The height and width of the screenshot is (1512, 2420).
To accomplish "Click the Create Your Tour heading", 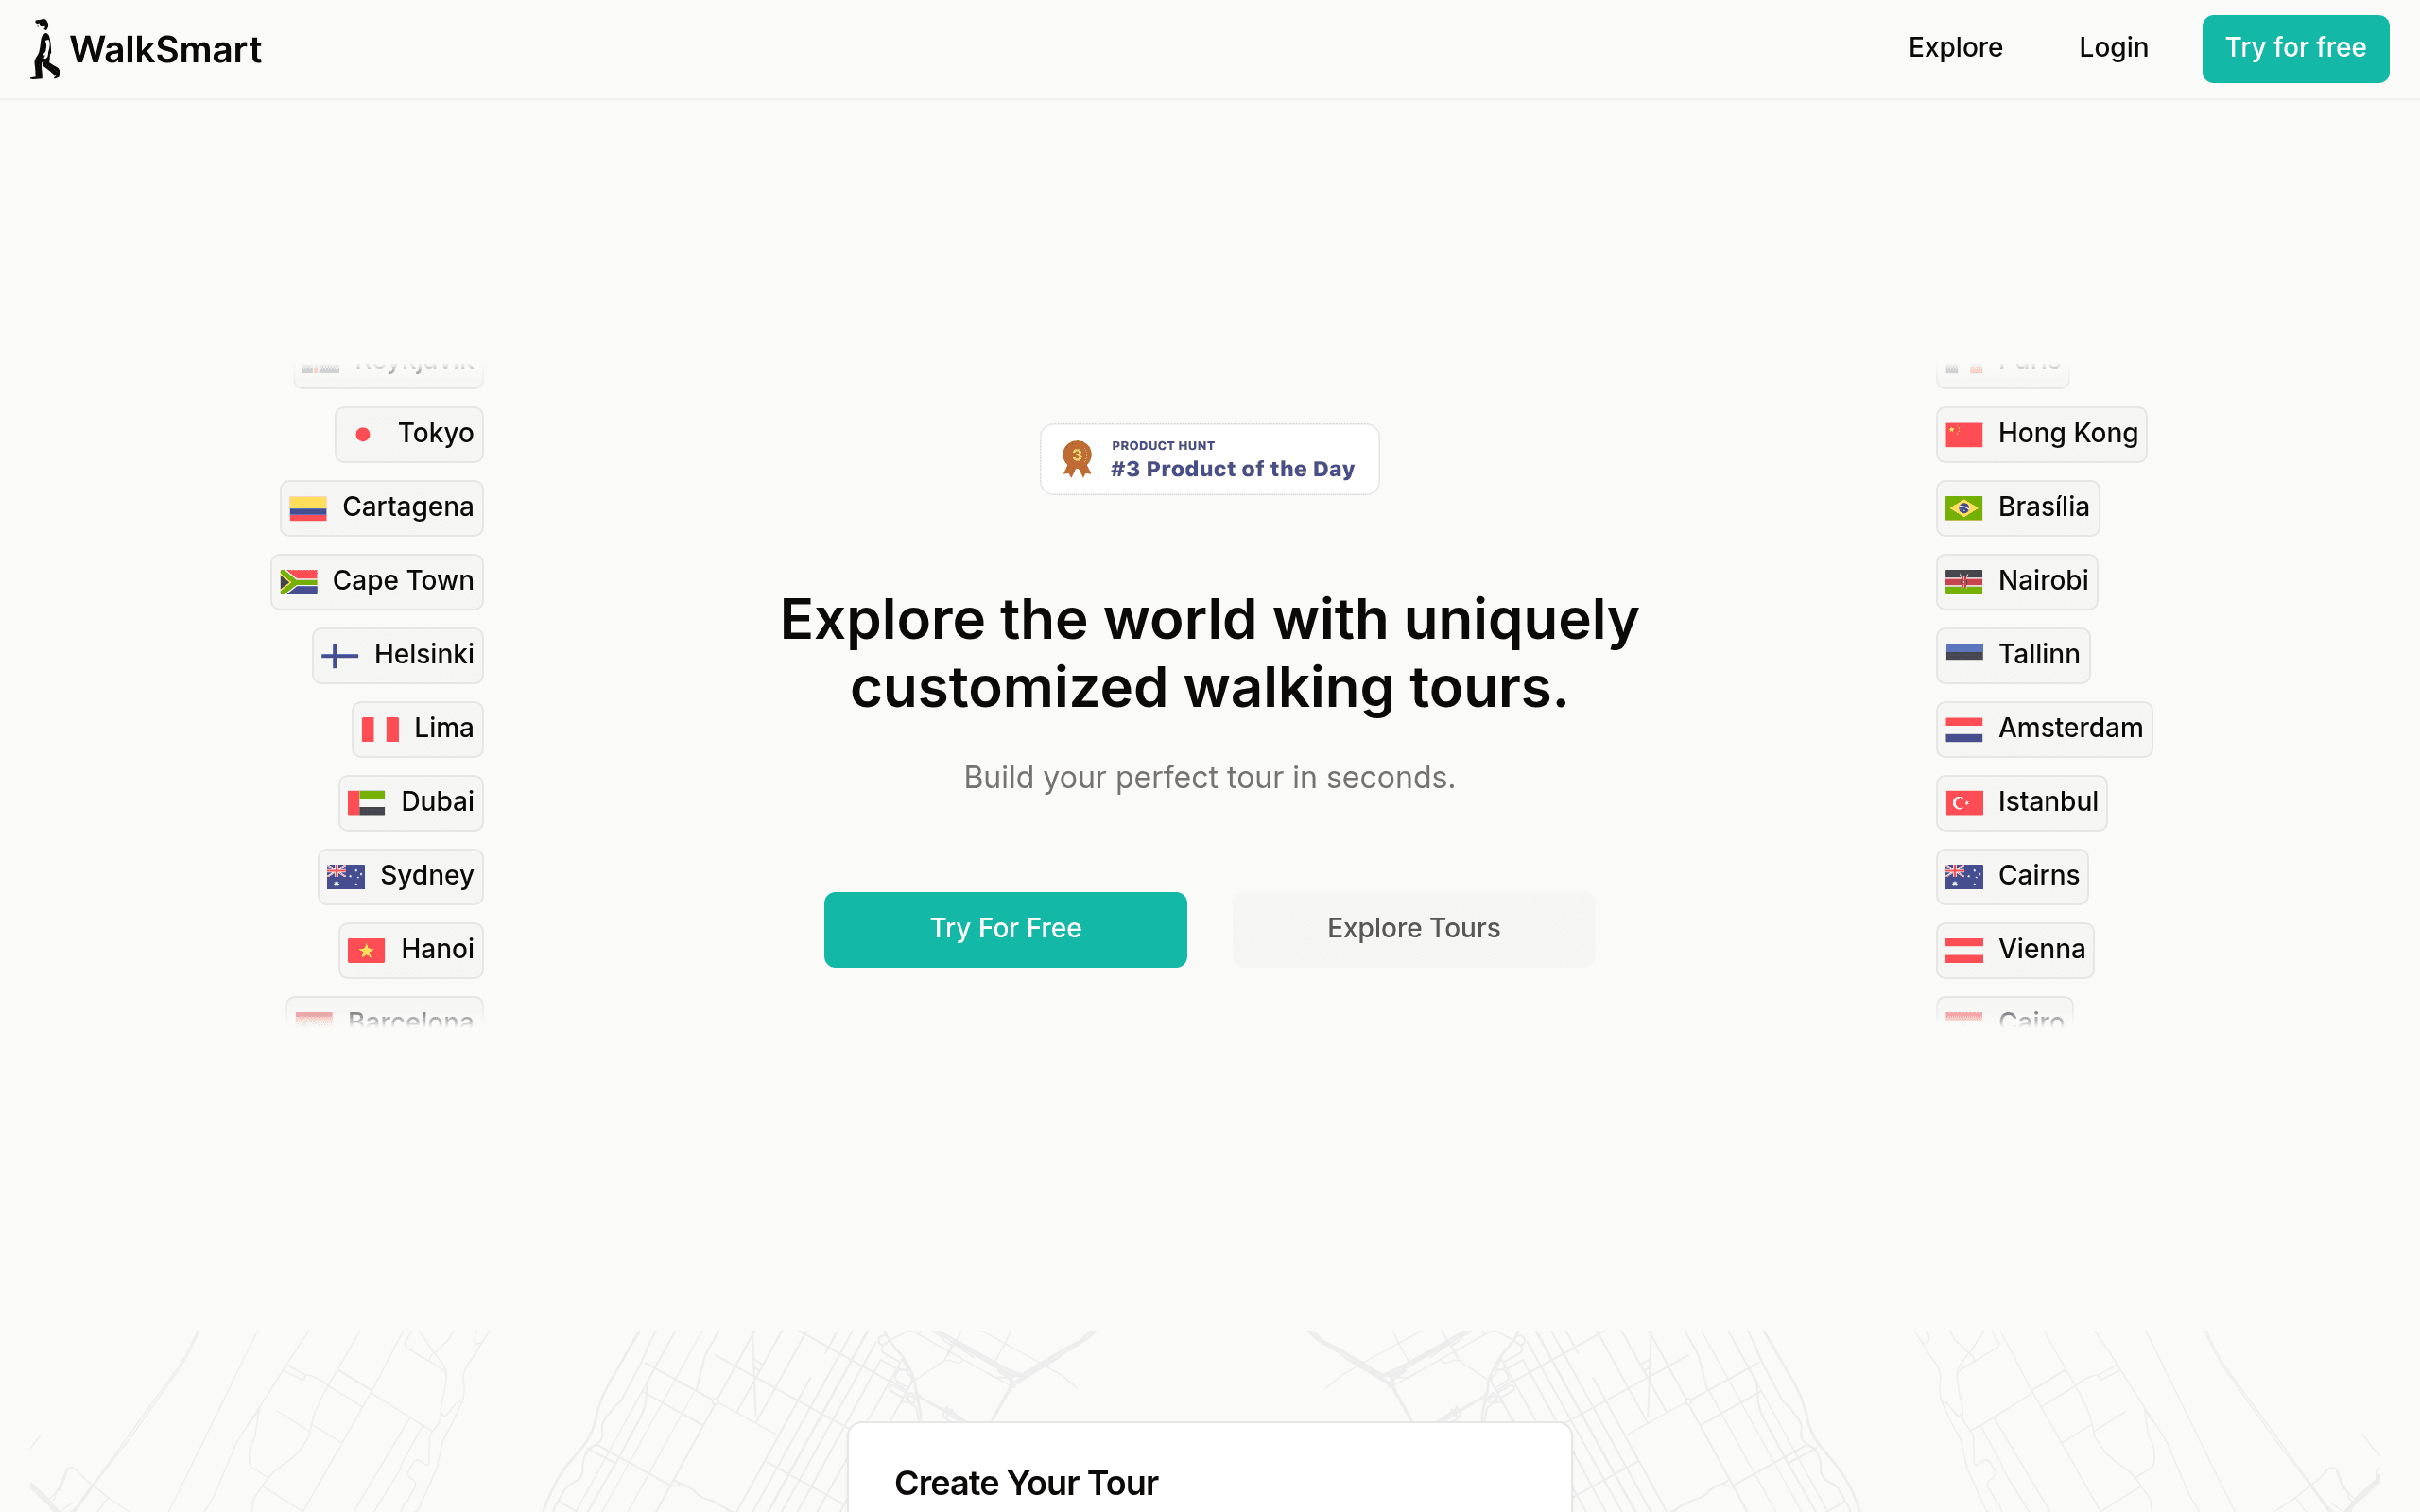I will pyautogui.click(x=1026, y=1483).
